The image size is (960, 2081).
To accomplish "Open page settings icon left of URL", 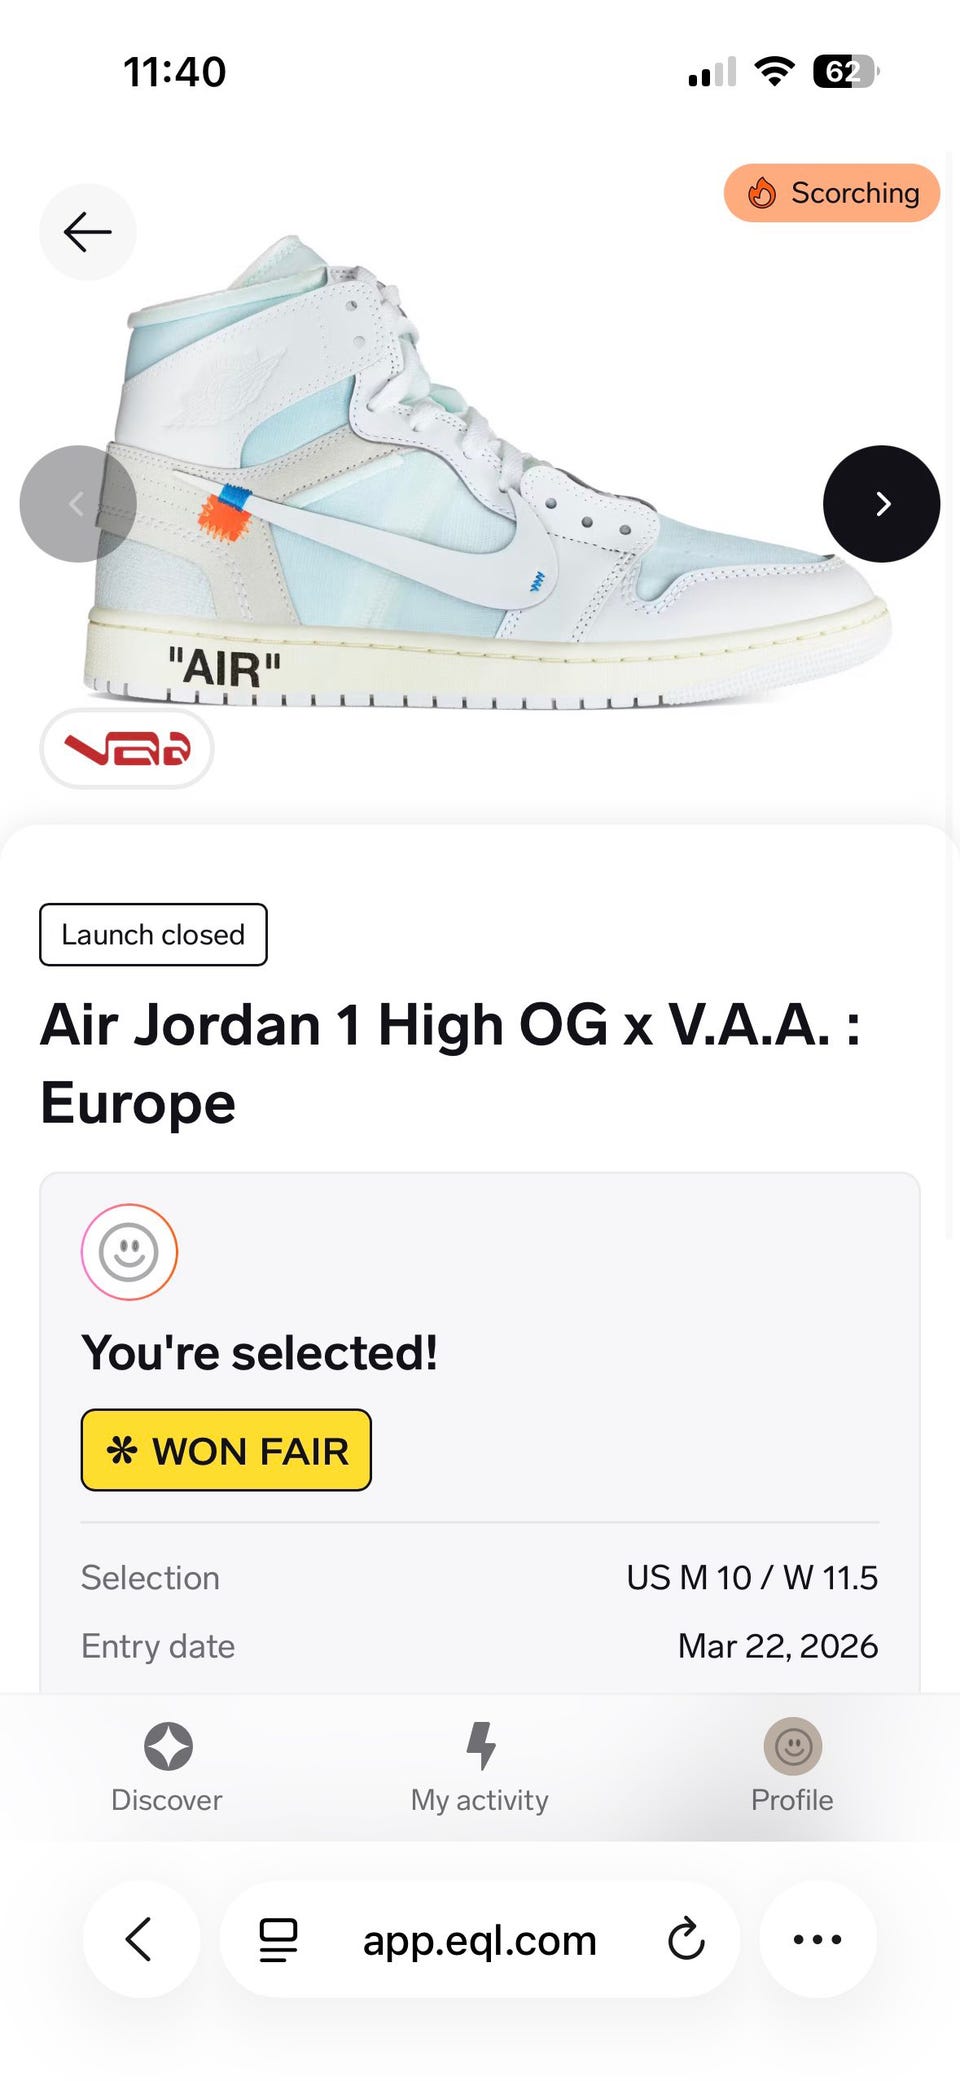I will pos(278,1940).
